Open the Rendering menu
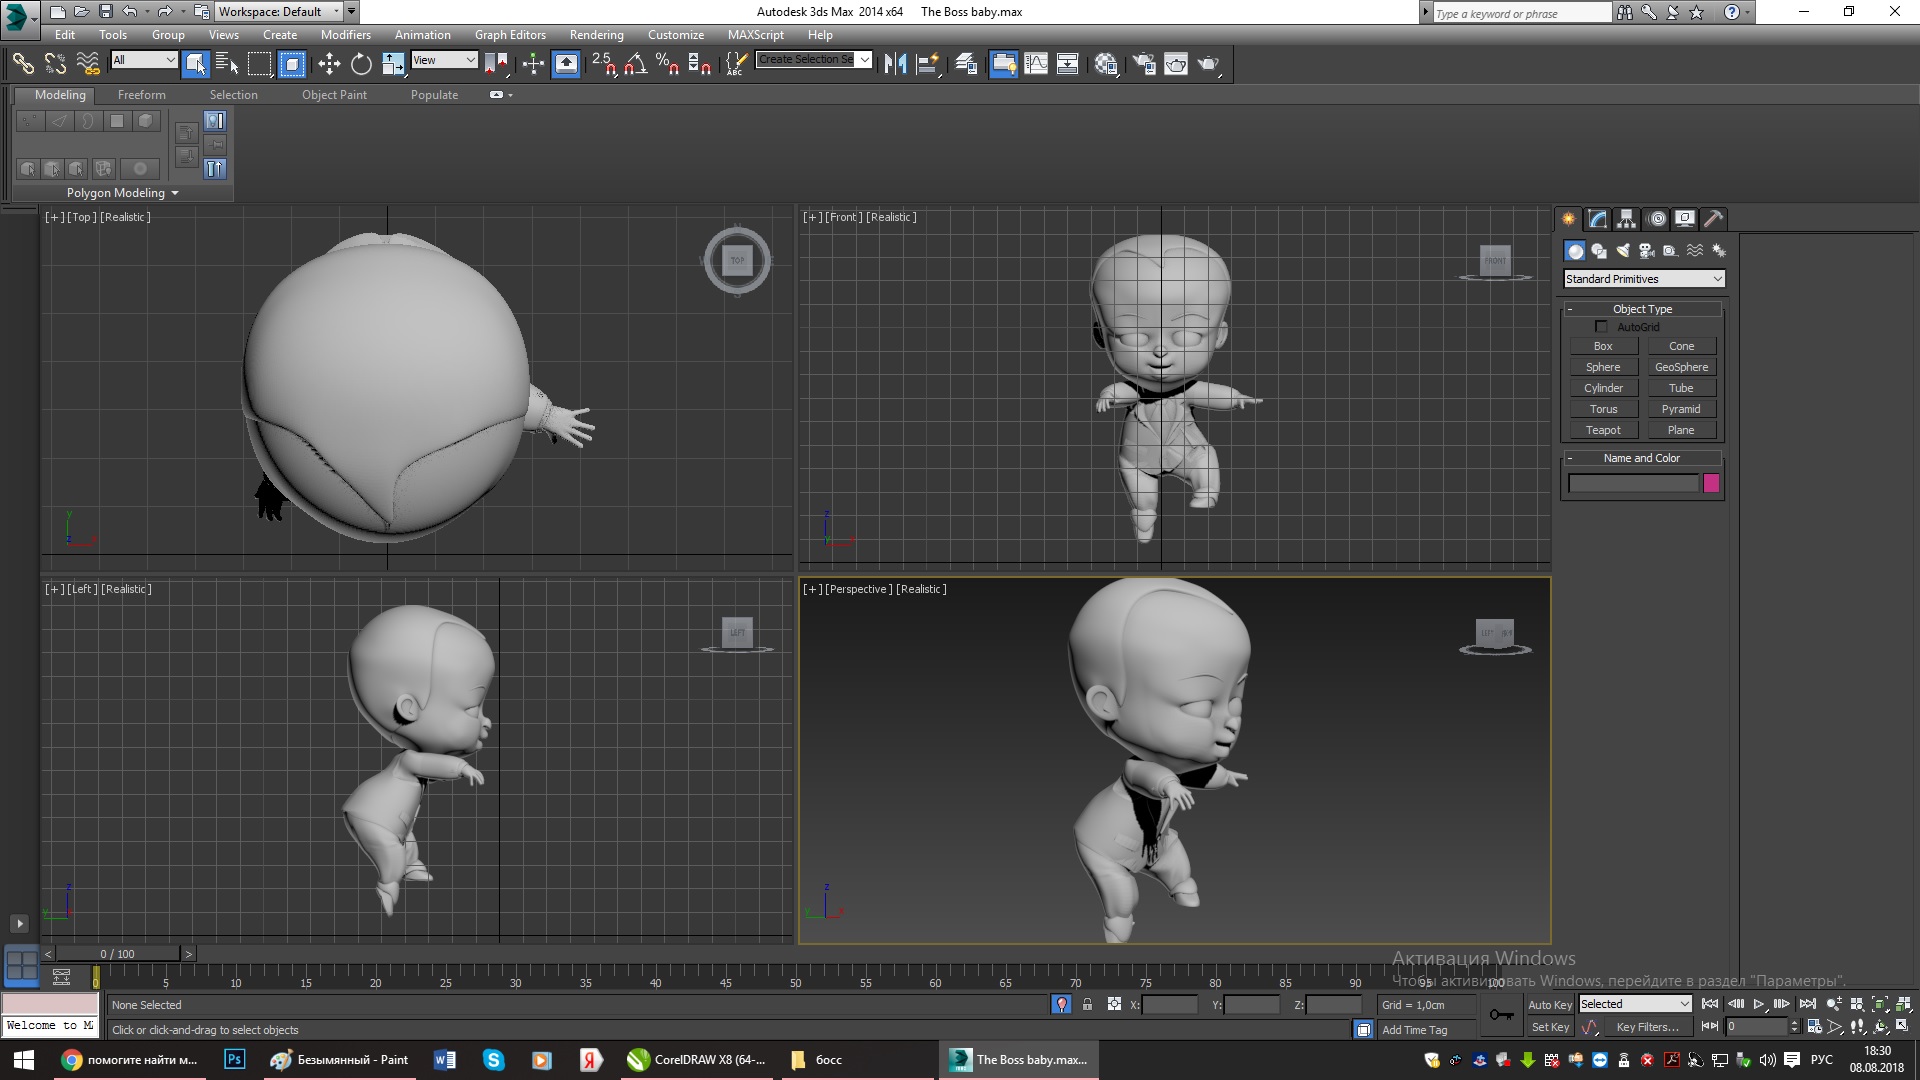The width and height of the screenshot is (1920, 1080). [596, 34]
